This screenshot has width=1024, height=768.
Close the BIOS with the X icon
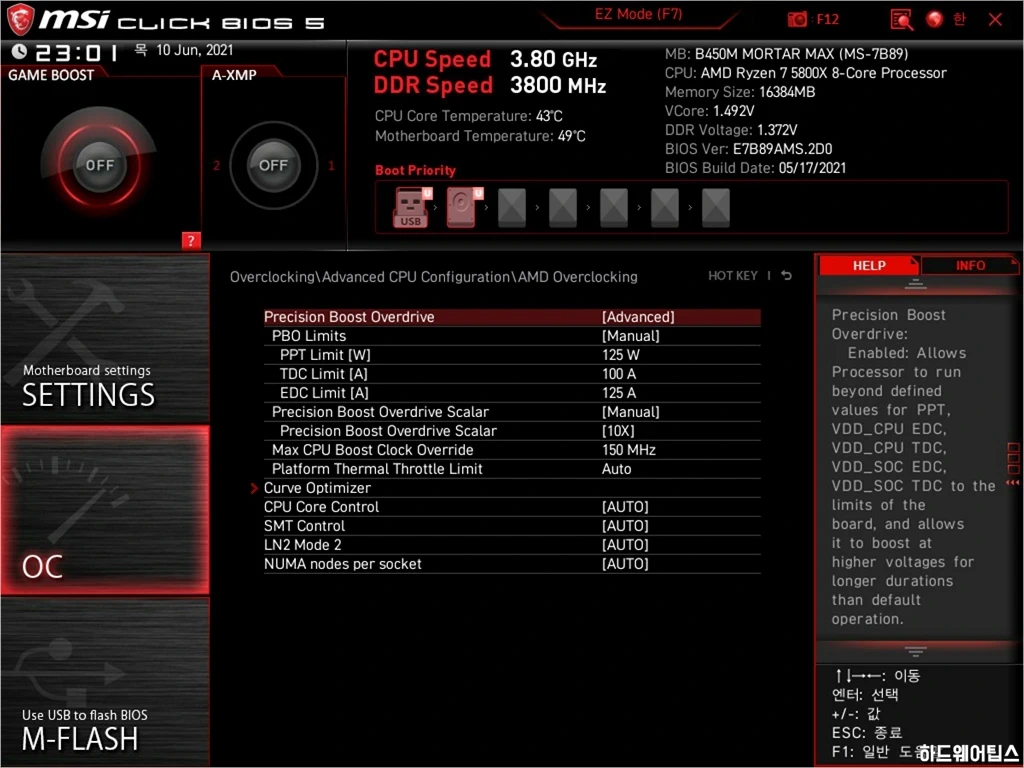[995, 20]
